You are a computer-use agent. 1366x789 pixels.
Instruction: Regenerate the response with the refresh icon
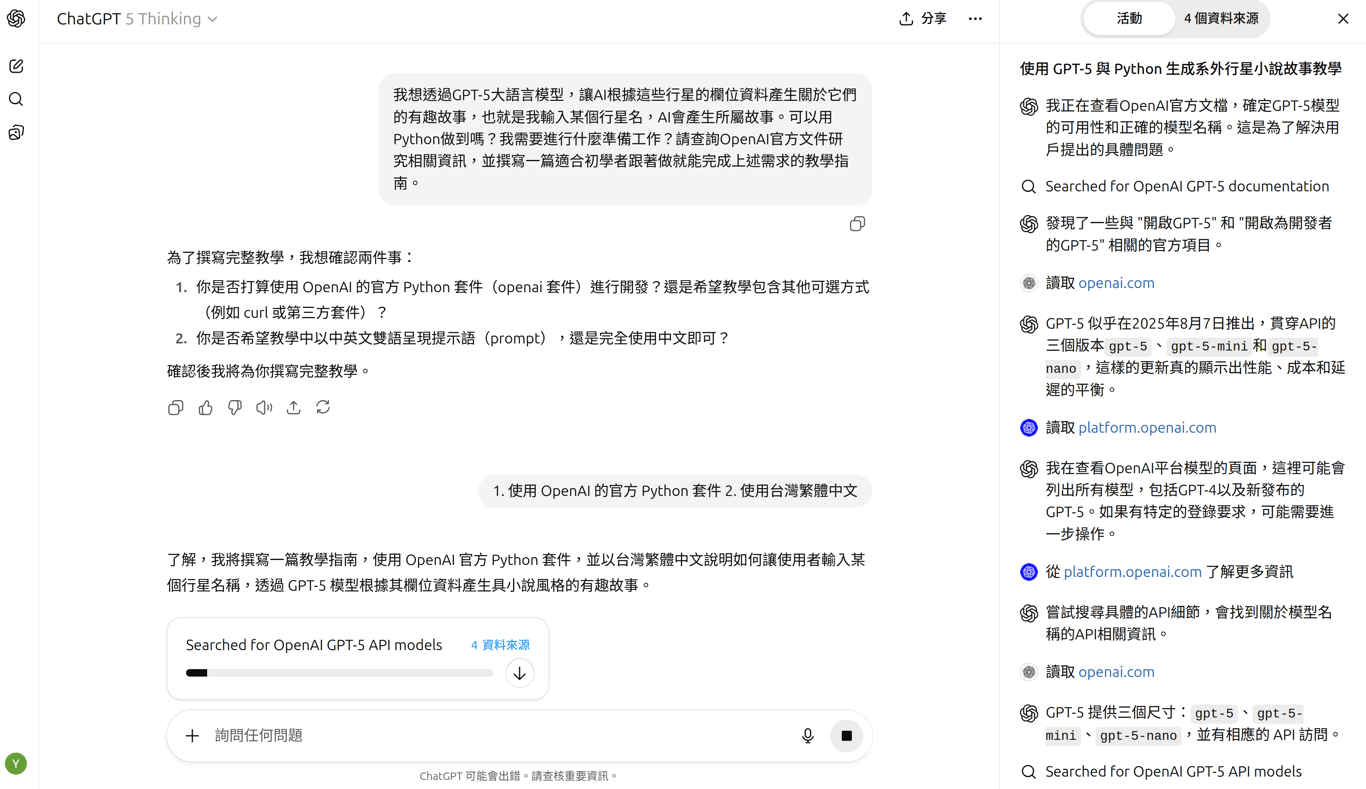[323, 408]
